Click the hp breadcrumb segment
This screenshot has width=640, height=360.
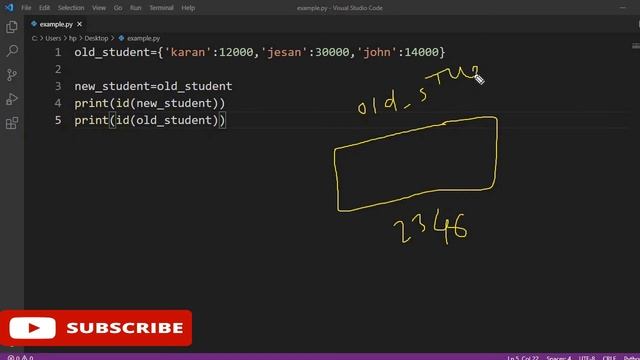[73, 38]
